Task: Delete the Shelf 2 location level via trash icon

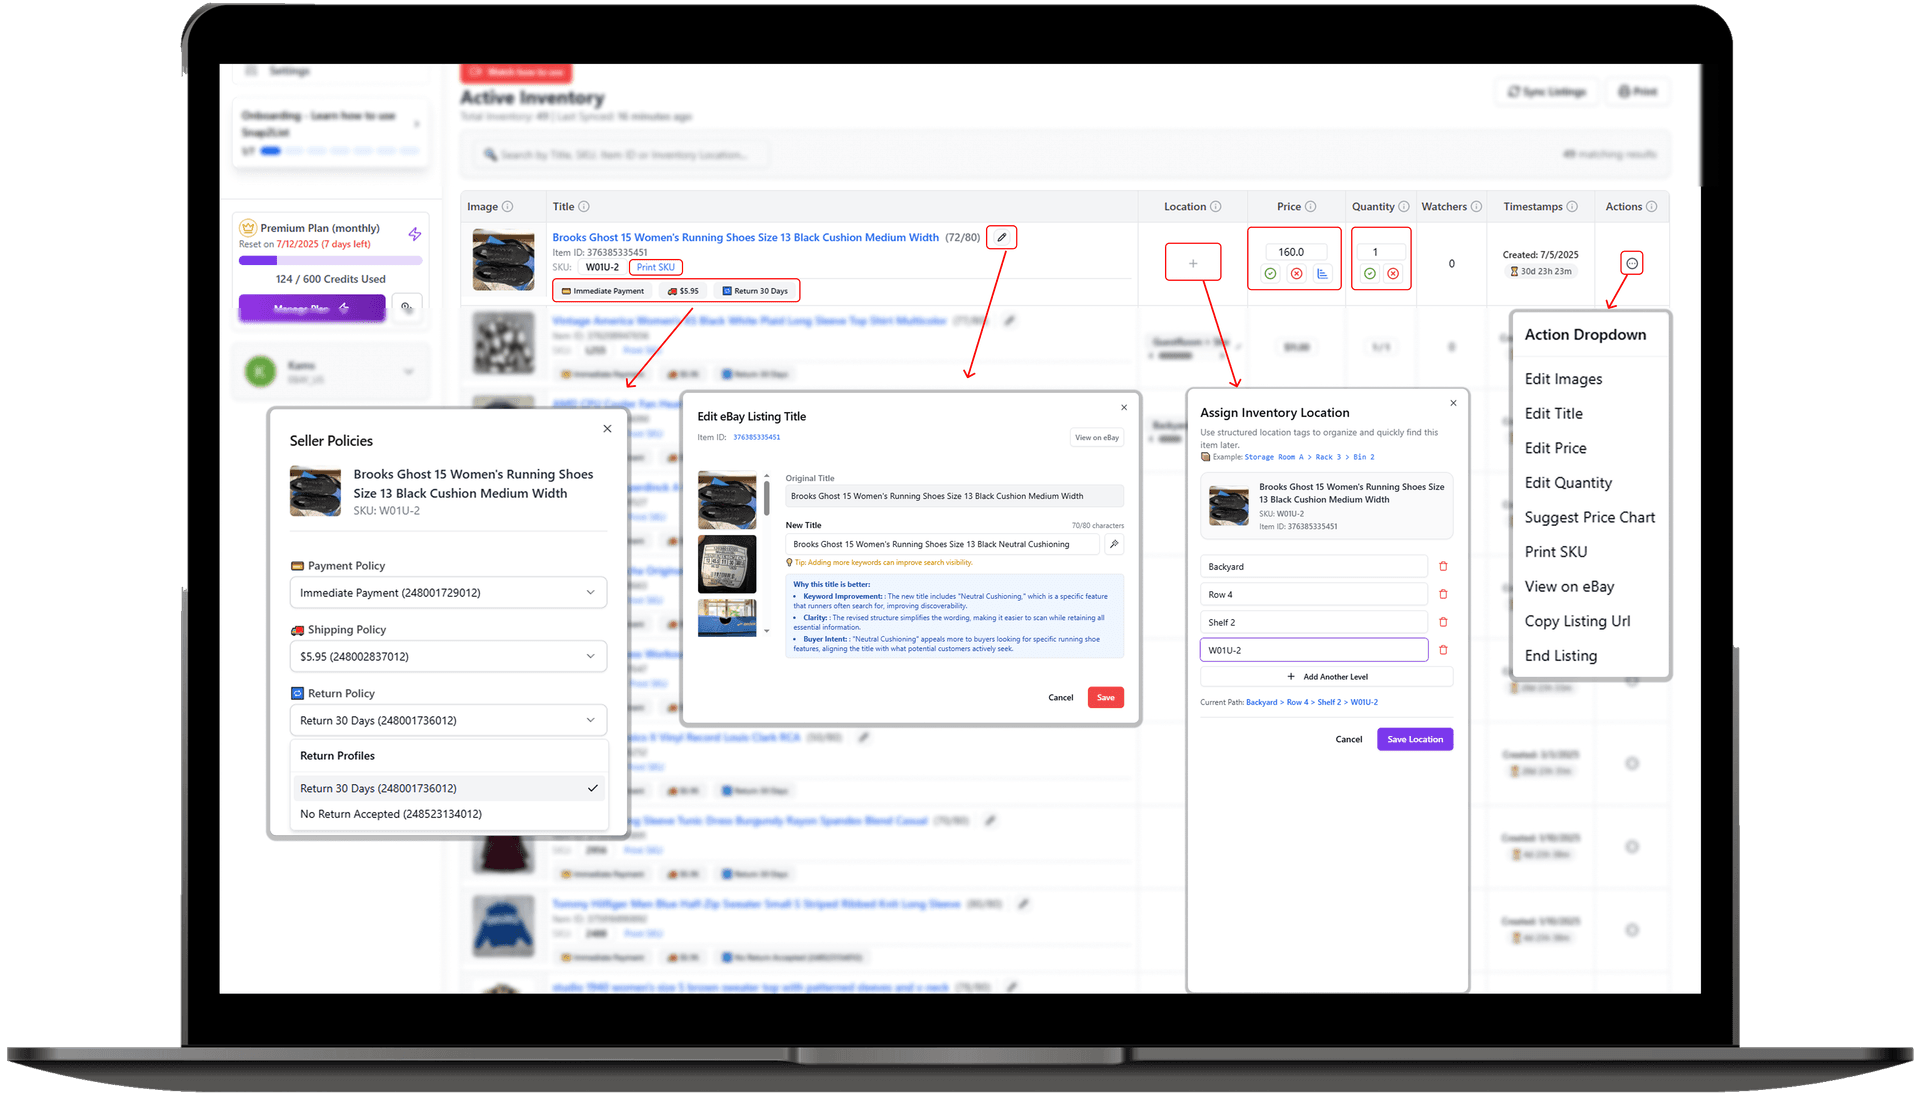Action: (x=1442, y=621)
